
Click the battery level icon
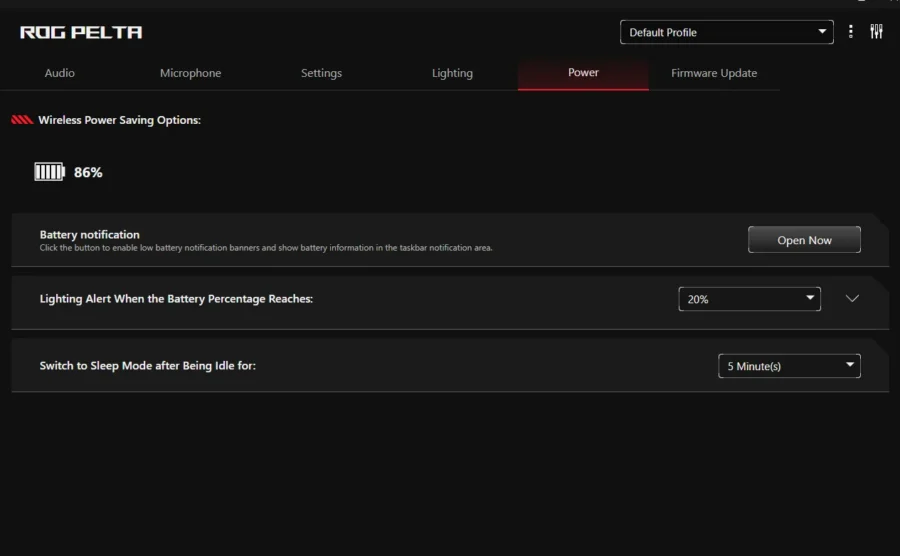click(x=49, y=172)
